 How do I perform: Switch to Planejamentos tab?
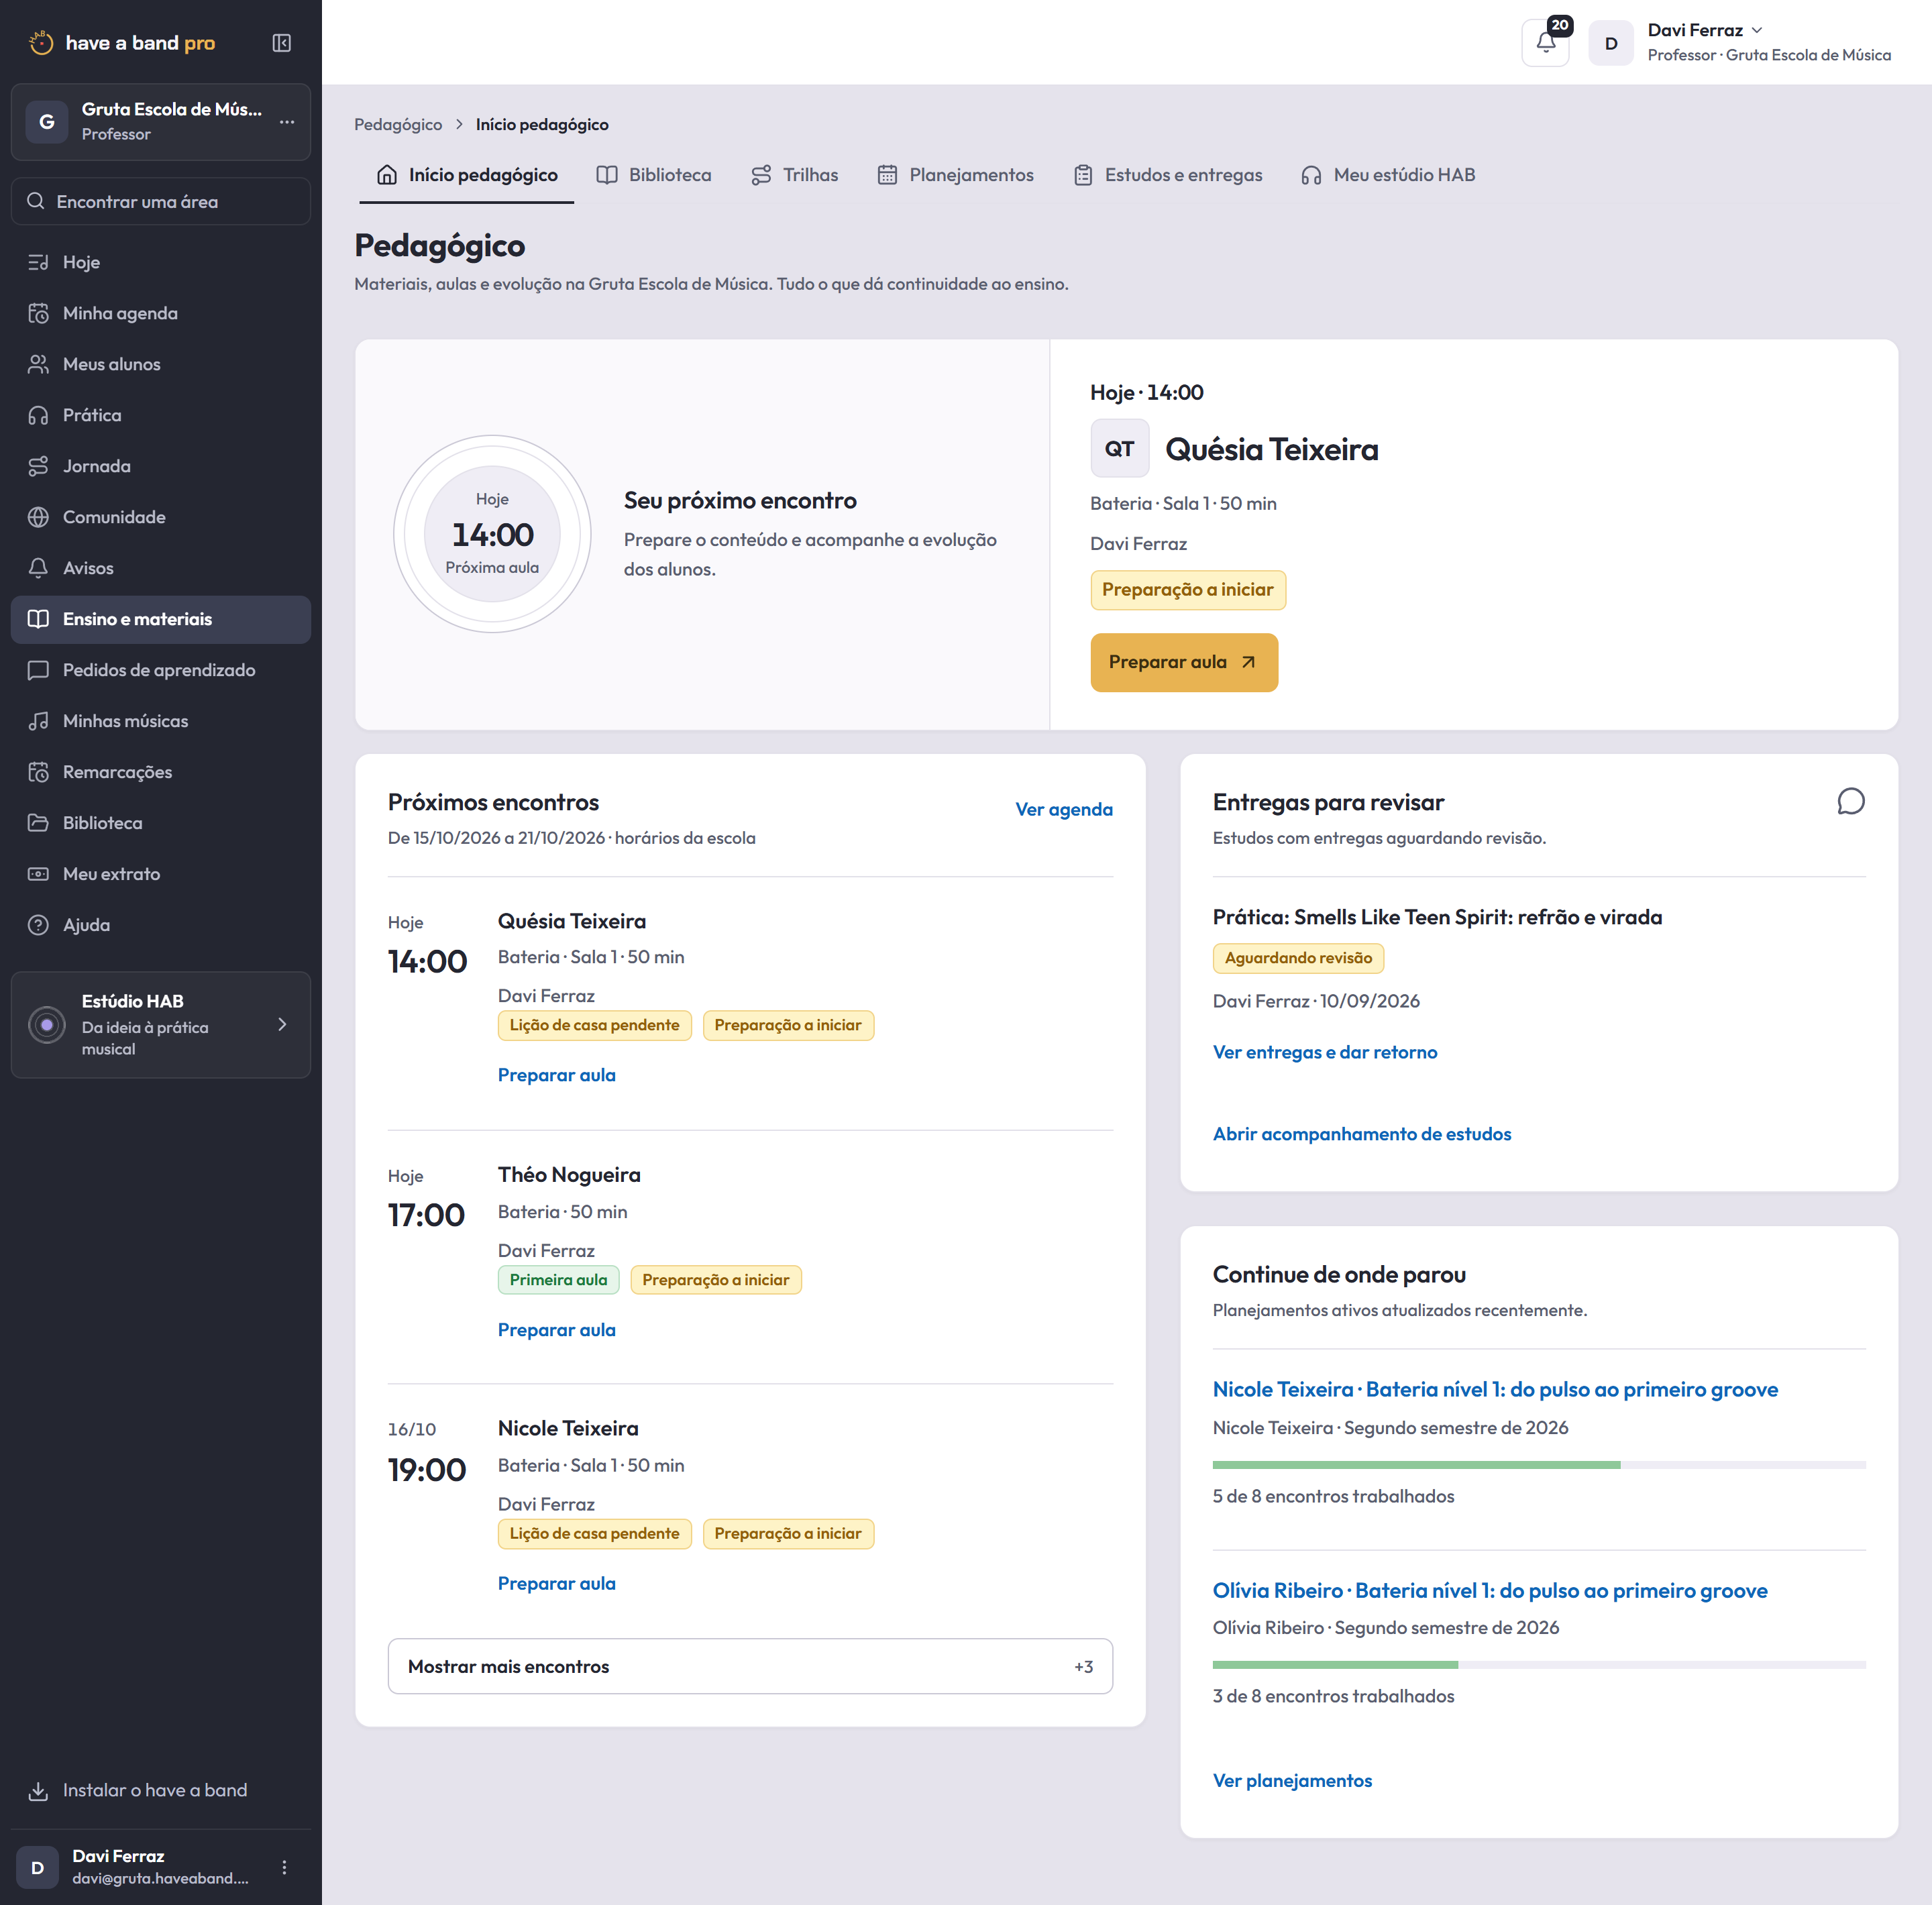tap(956, 175)
